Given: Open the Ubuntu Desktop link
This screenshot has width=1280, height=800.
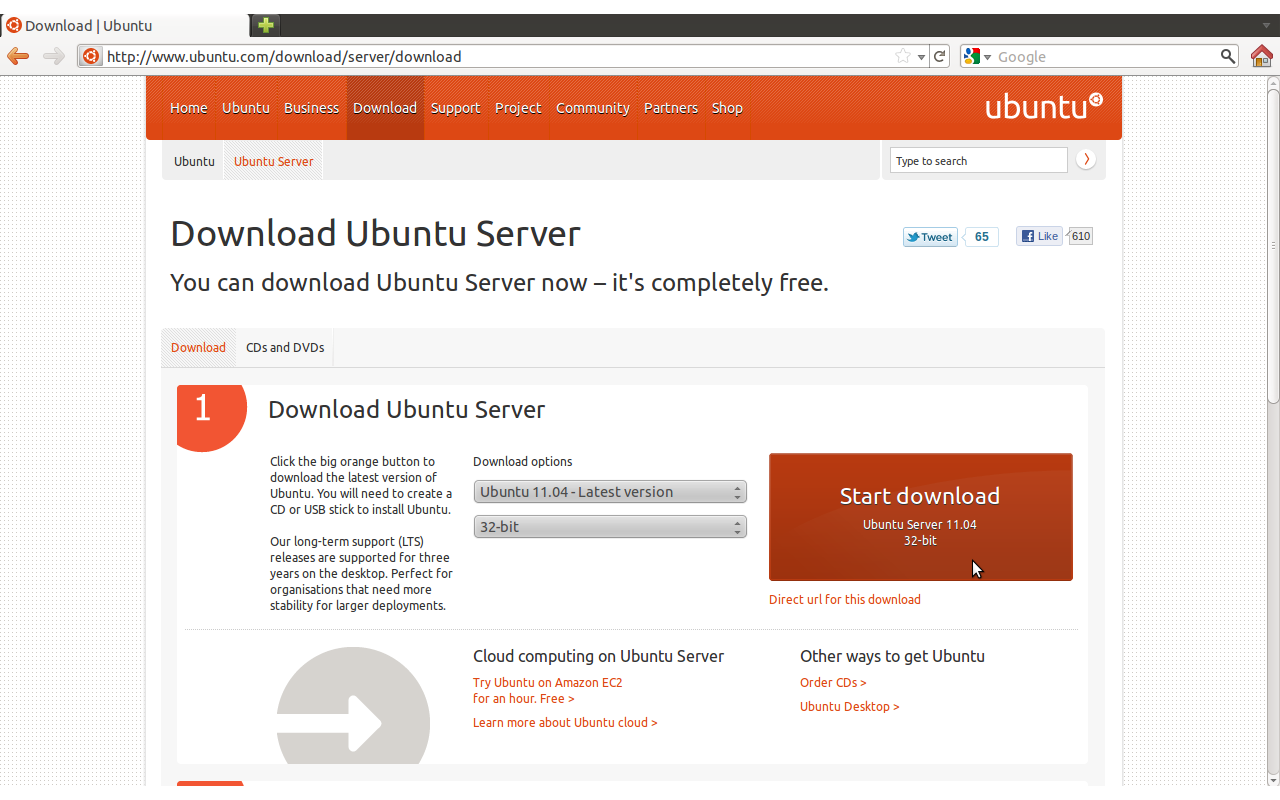Looking at the screenshot, I should pos(850,706).
